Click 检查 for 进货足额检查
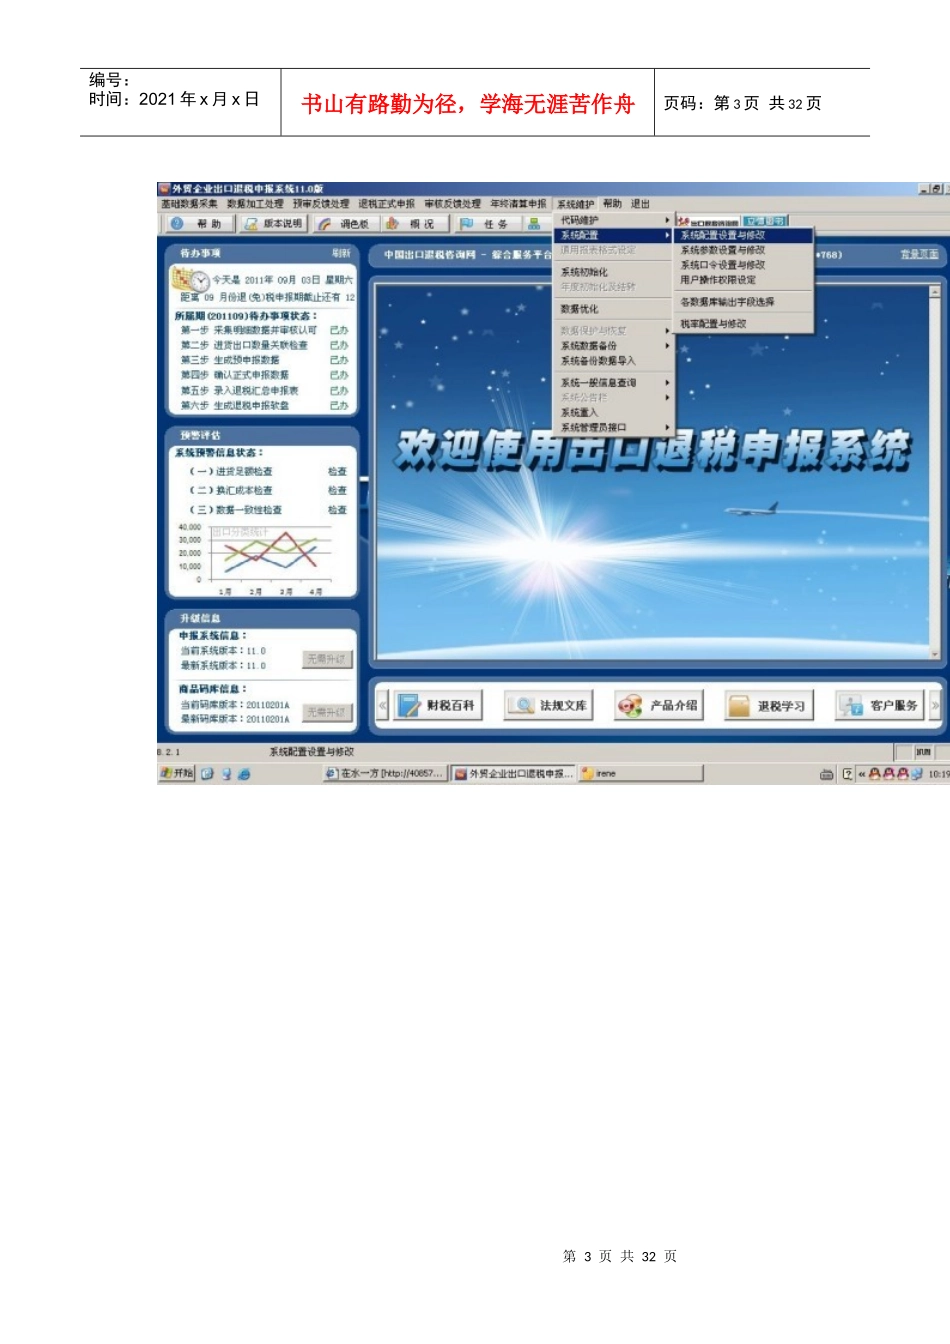Viewport: 950px width, 1344px height. (x=338, y=471)
